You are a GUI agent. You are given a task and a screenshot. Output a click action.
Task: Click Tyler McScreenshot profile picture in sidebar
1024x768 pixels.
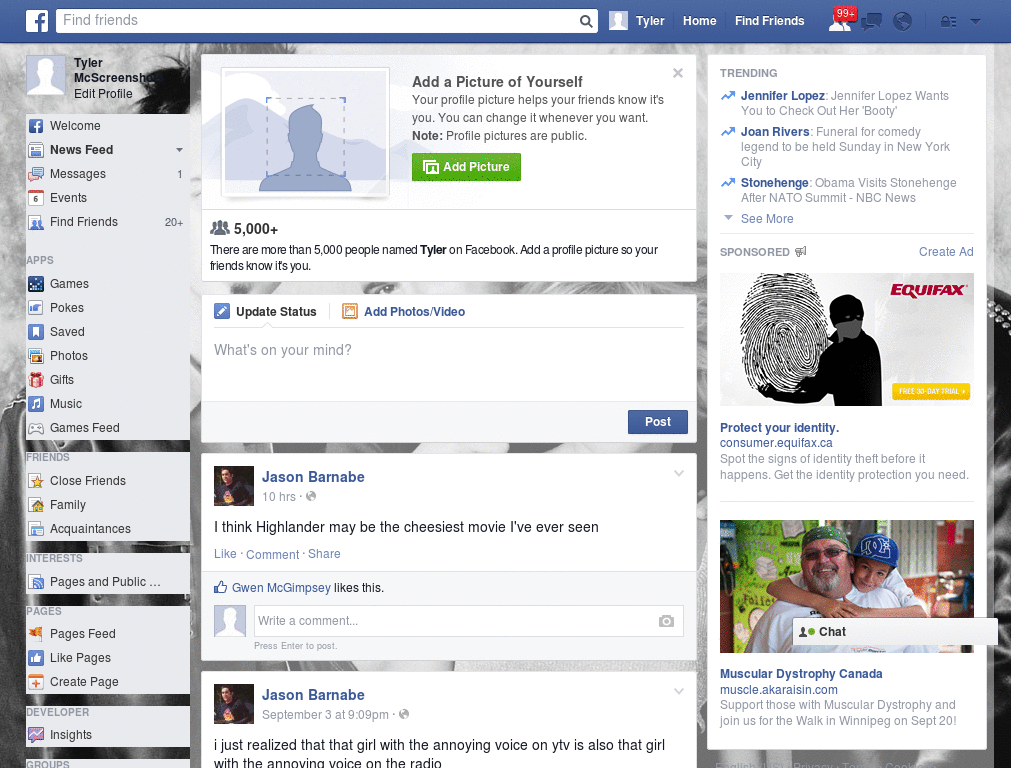46,76
